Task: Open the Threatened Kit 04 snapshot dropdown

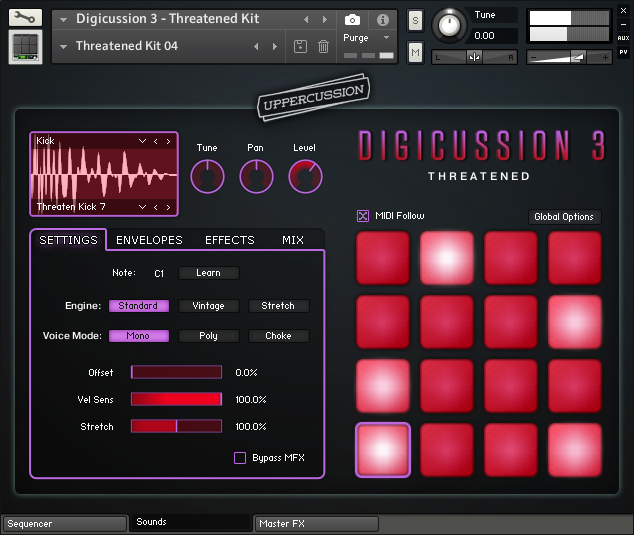Action: coord(63,47)
